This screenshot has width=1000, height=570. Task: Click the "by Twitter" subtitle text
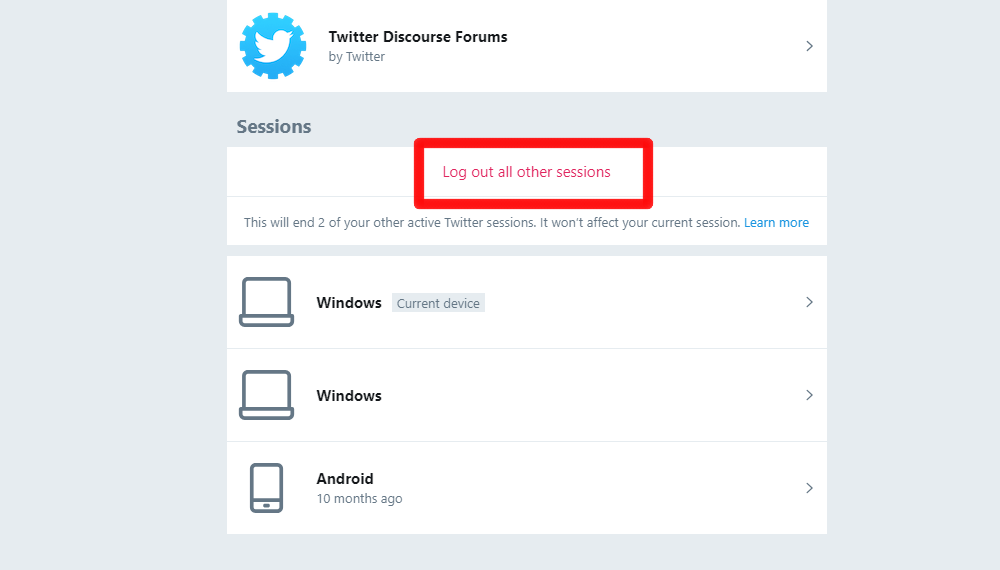pyautogui.click(x=357, y=57)
